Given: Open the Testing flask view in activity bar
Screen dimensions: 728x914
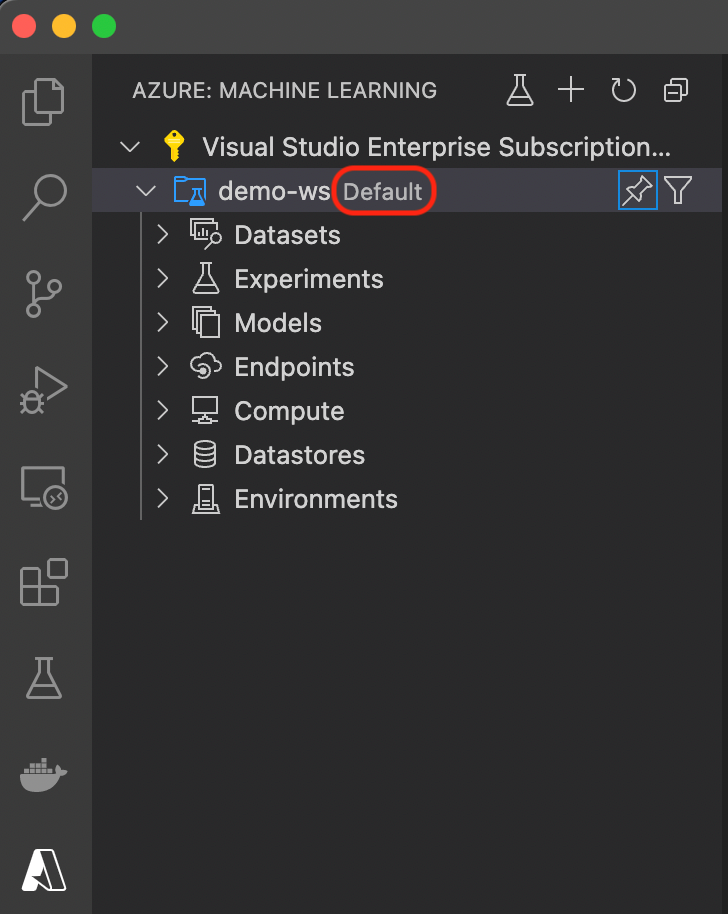Looking at the screenshot, I should click(44, 678).
